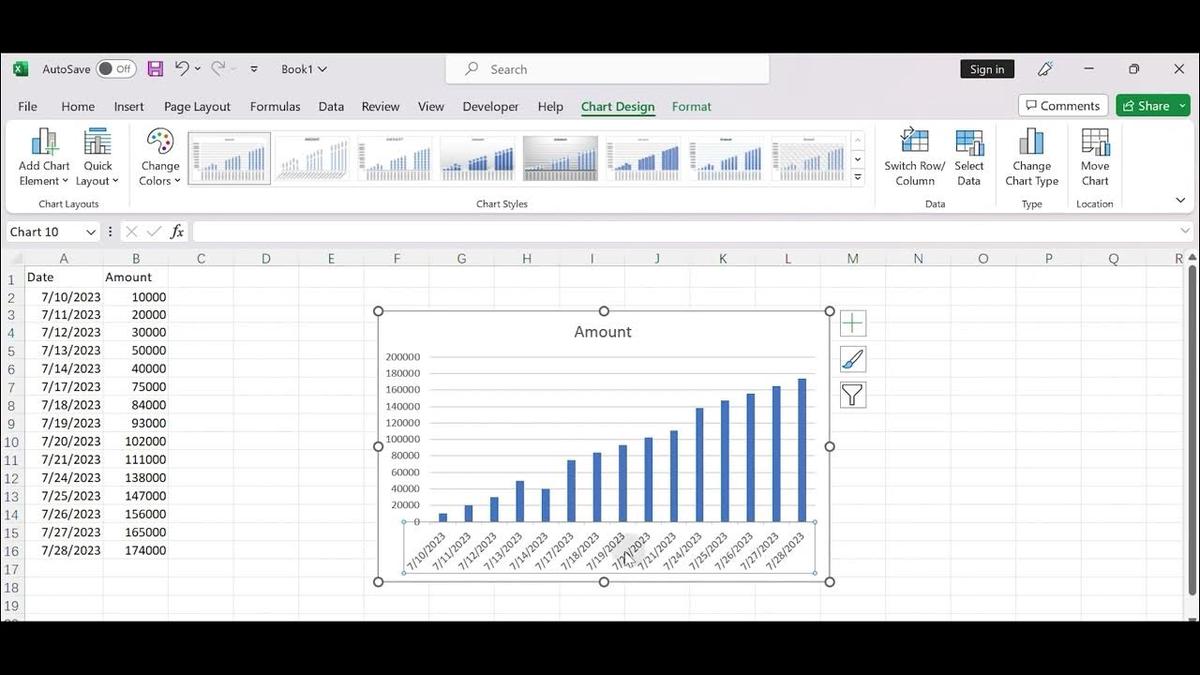
Task: Open the Developer ribbon tab
Action: tap(490, 106)
